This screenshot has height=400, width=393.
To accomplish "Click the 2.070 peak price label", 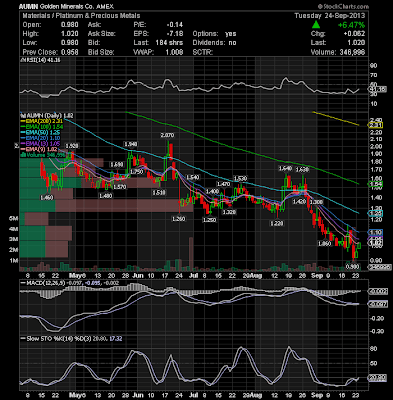I will pos(167,135).
